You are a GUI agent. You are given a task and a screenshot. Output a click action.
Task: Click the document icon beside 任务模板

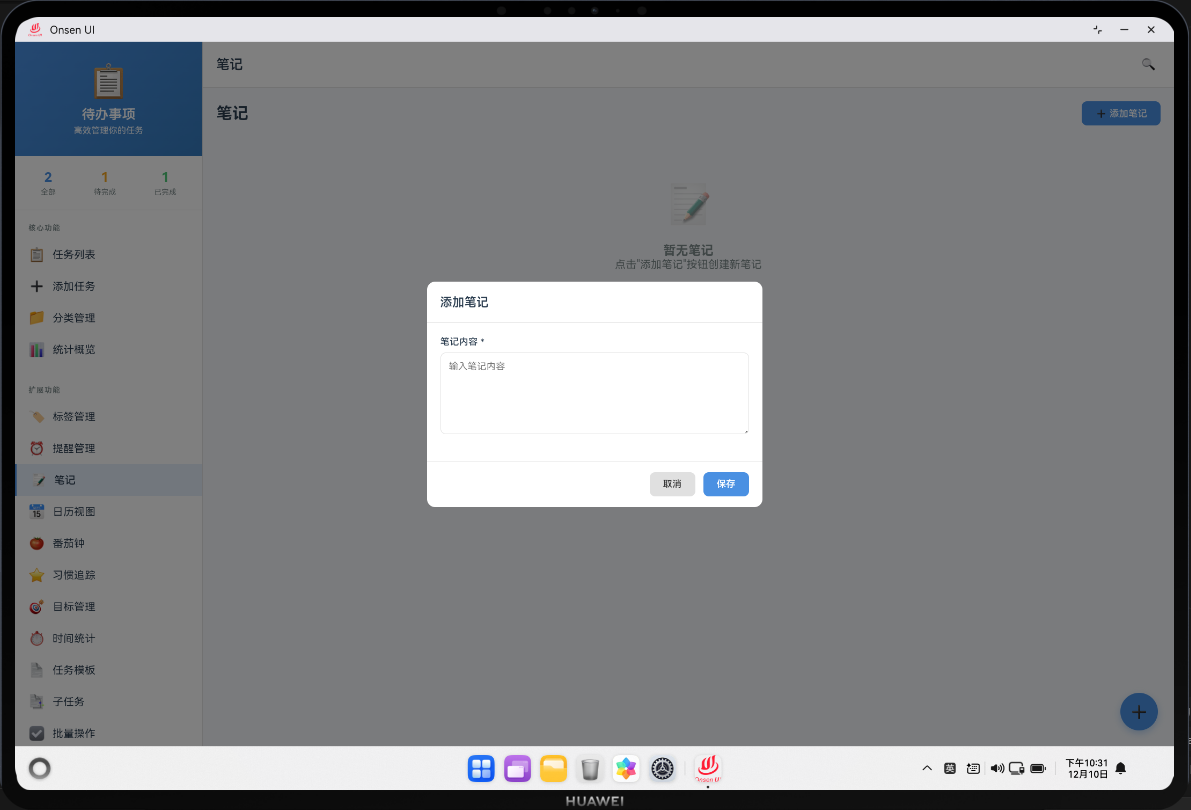point(36,670)
